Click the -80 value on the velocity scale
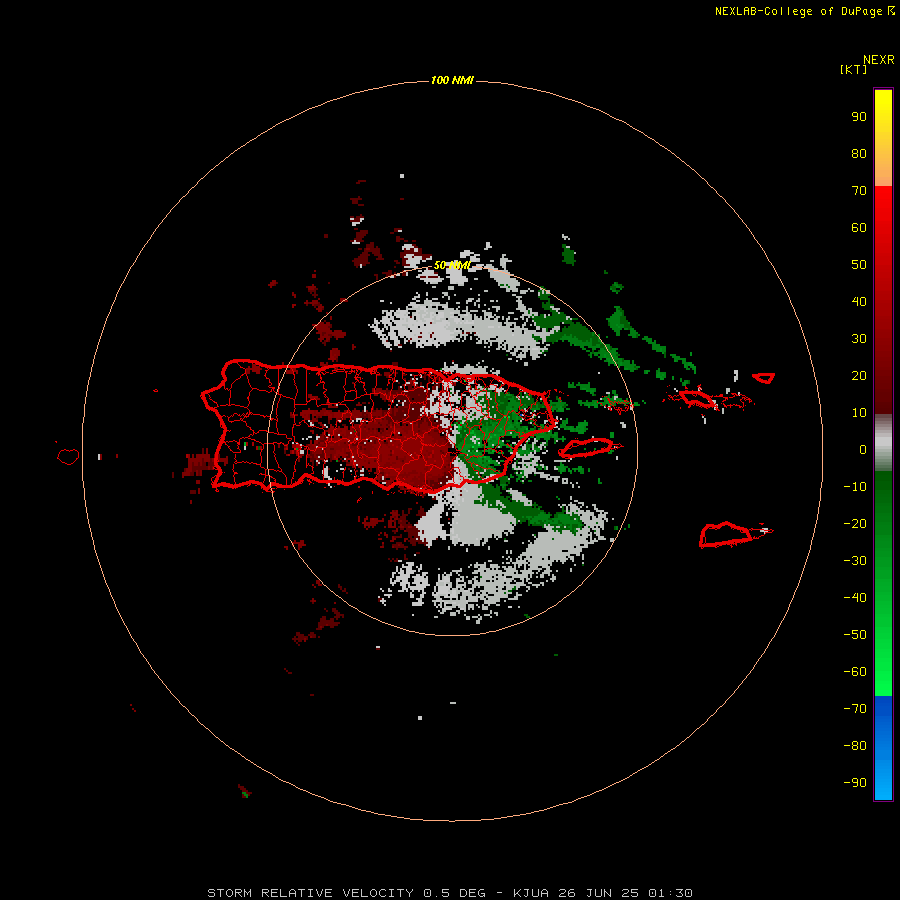The width and height of the screenshot is (900, 900). 855,746
